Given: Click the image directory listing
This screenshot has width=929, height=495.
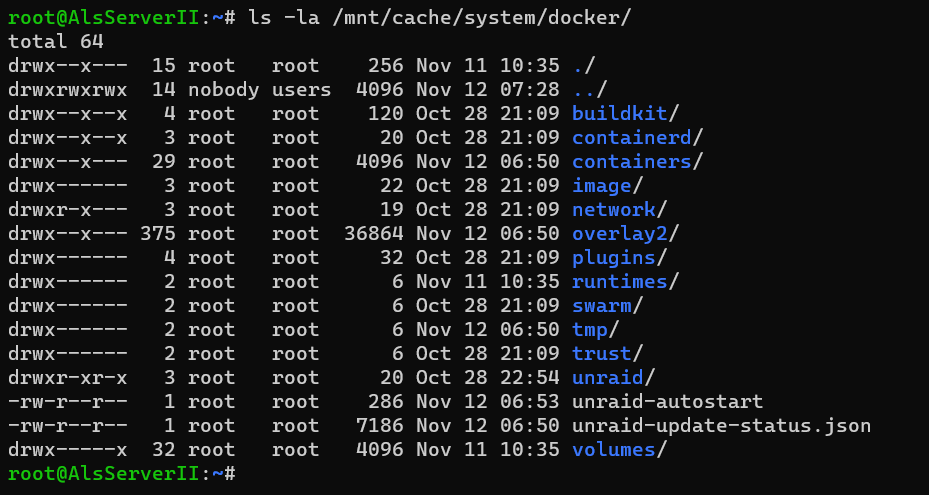Looking at the screenshot, I should 602,186.
